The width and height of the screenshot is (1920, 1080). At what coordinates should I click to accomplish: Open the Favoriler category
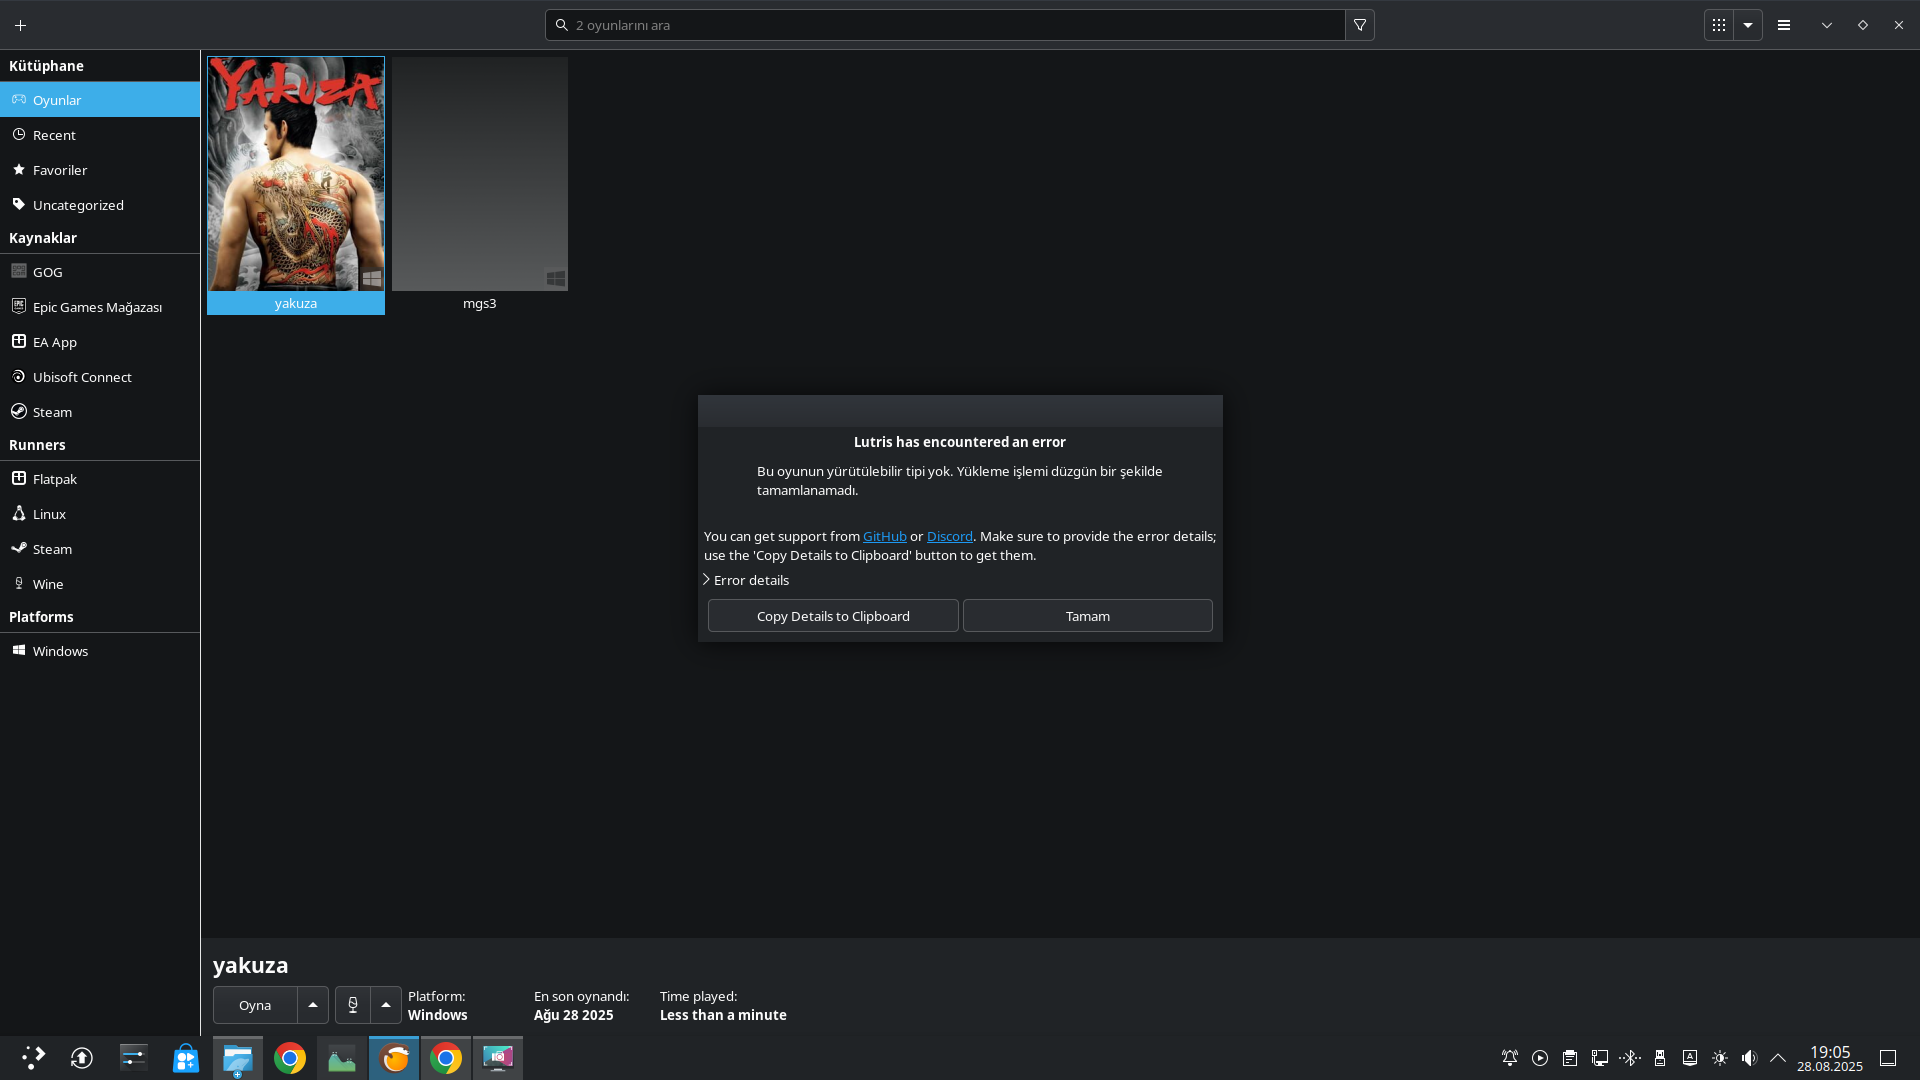click(x=100, y=170)
